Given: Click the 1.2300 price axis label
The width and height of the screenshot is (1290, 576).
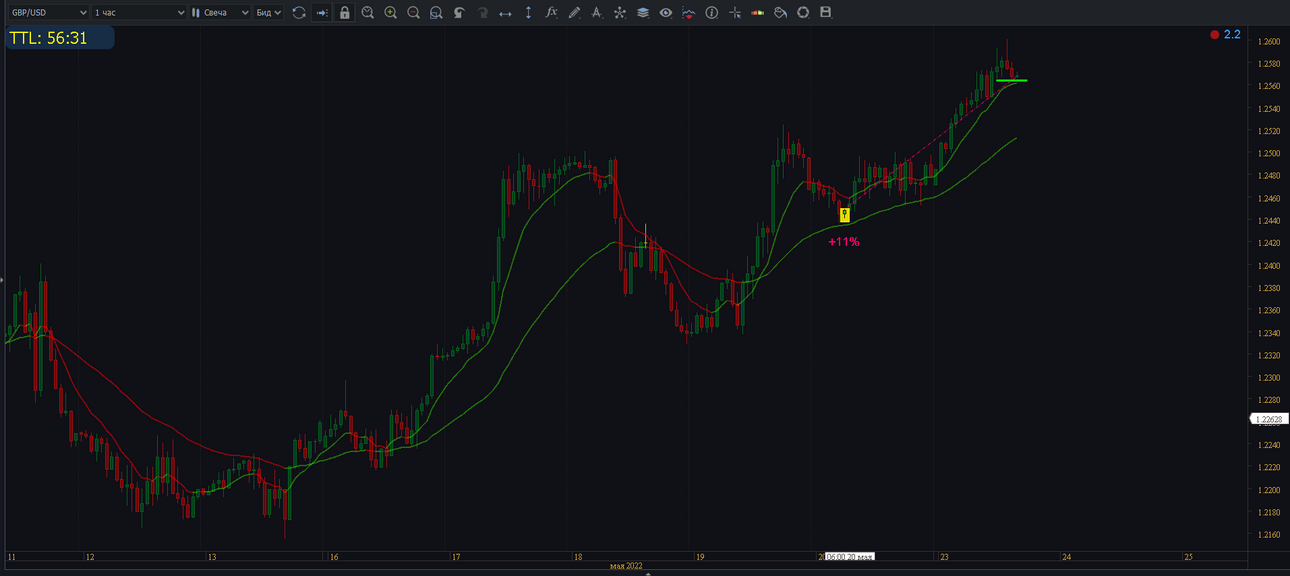Looking at the screenshot, I should [x=1270, y=378].
